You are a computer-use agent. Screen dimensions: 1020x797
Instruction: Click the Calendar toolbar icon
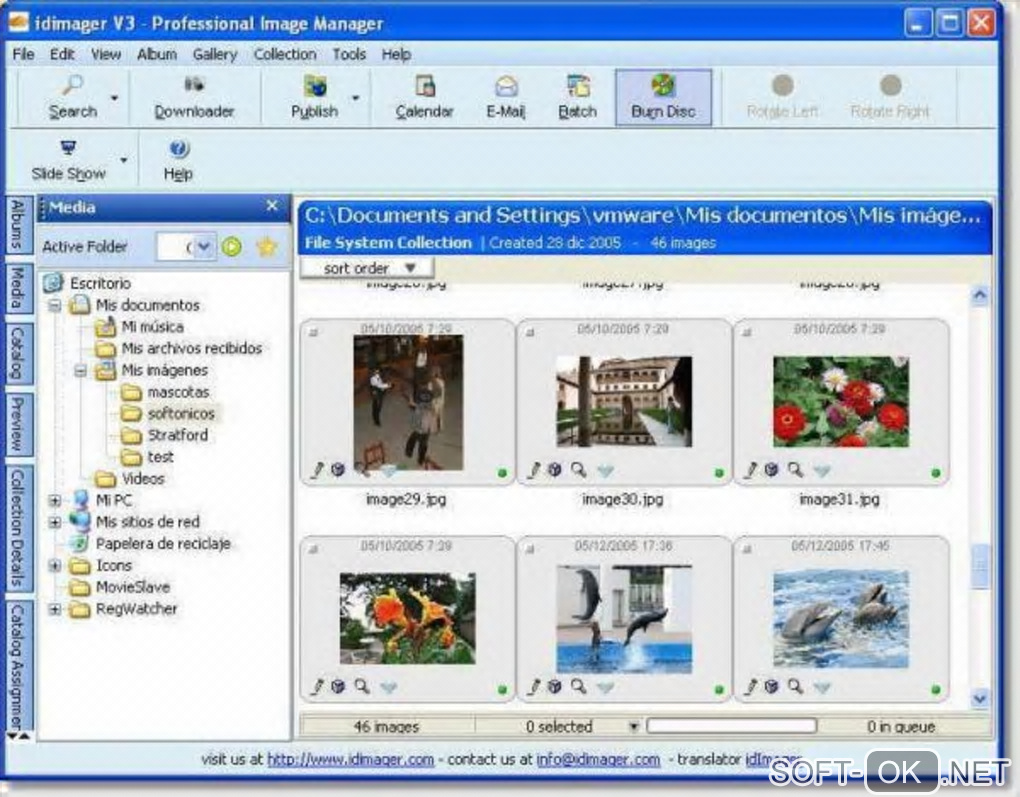click(424, 98)
